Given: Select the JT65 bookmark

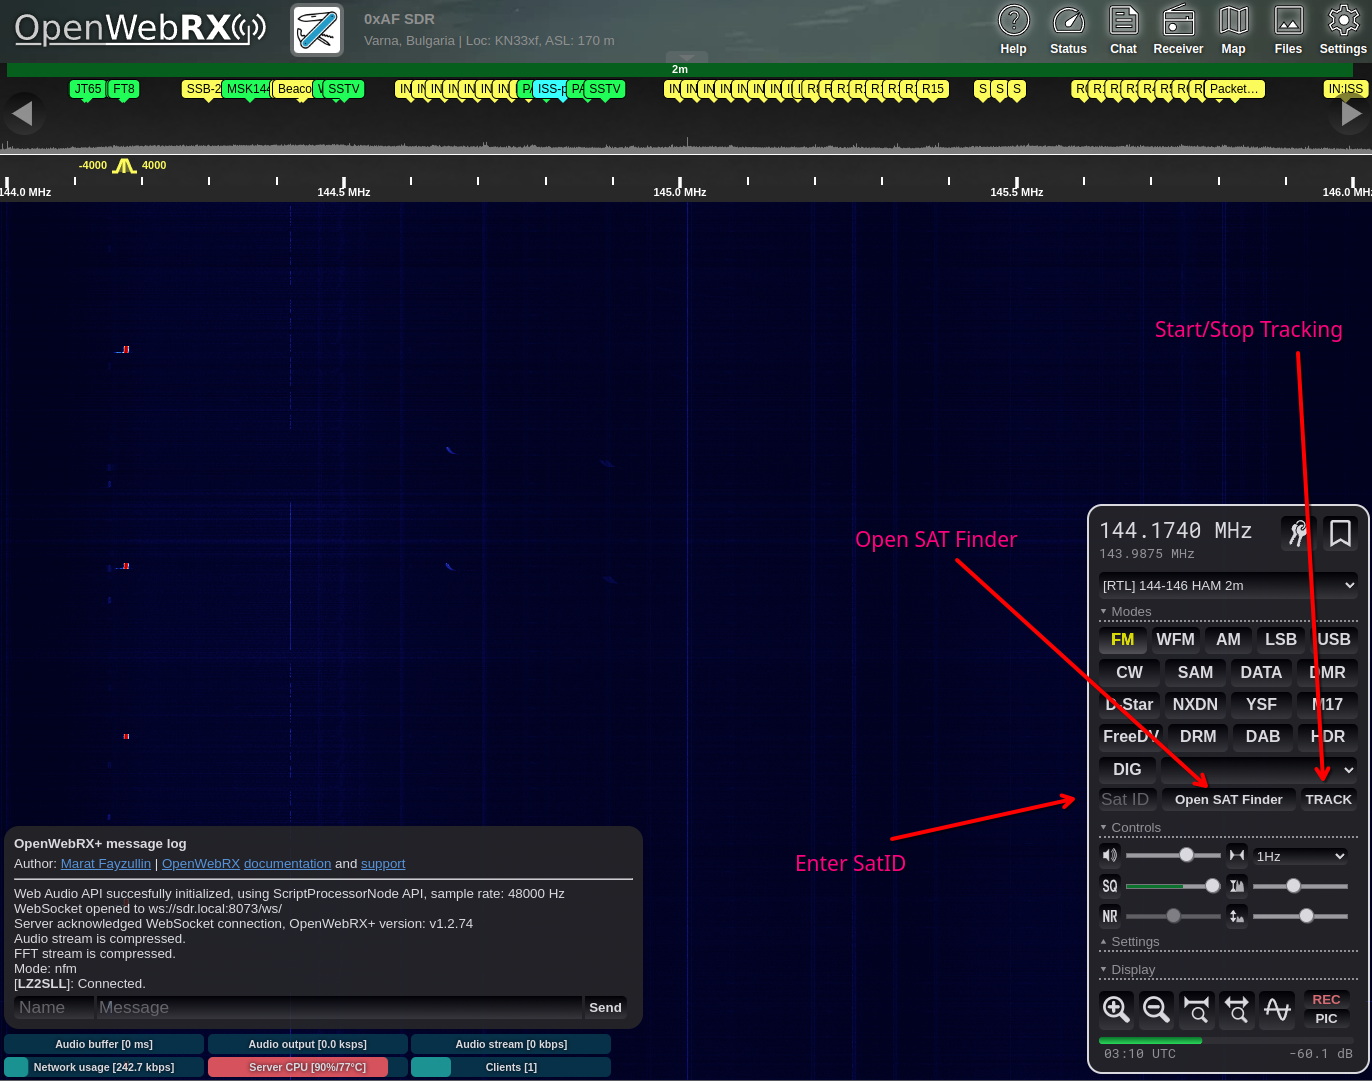Looking at the screenshot, I should (x=88, y=89).
